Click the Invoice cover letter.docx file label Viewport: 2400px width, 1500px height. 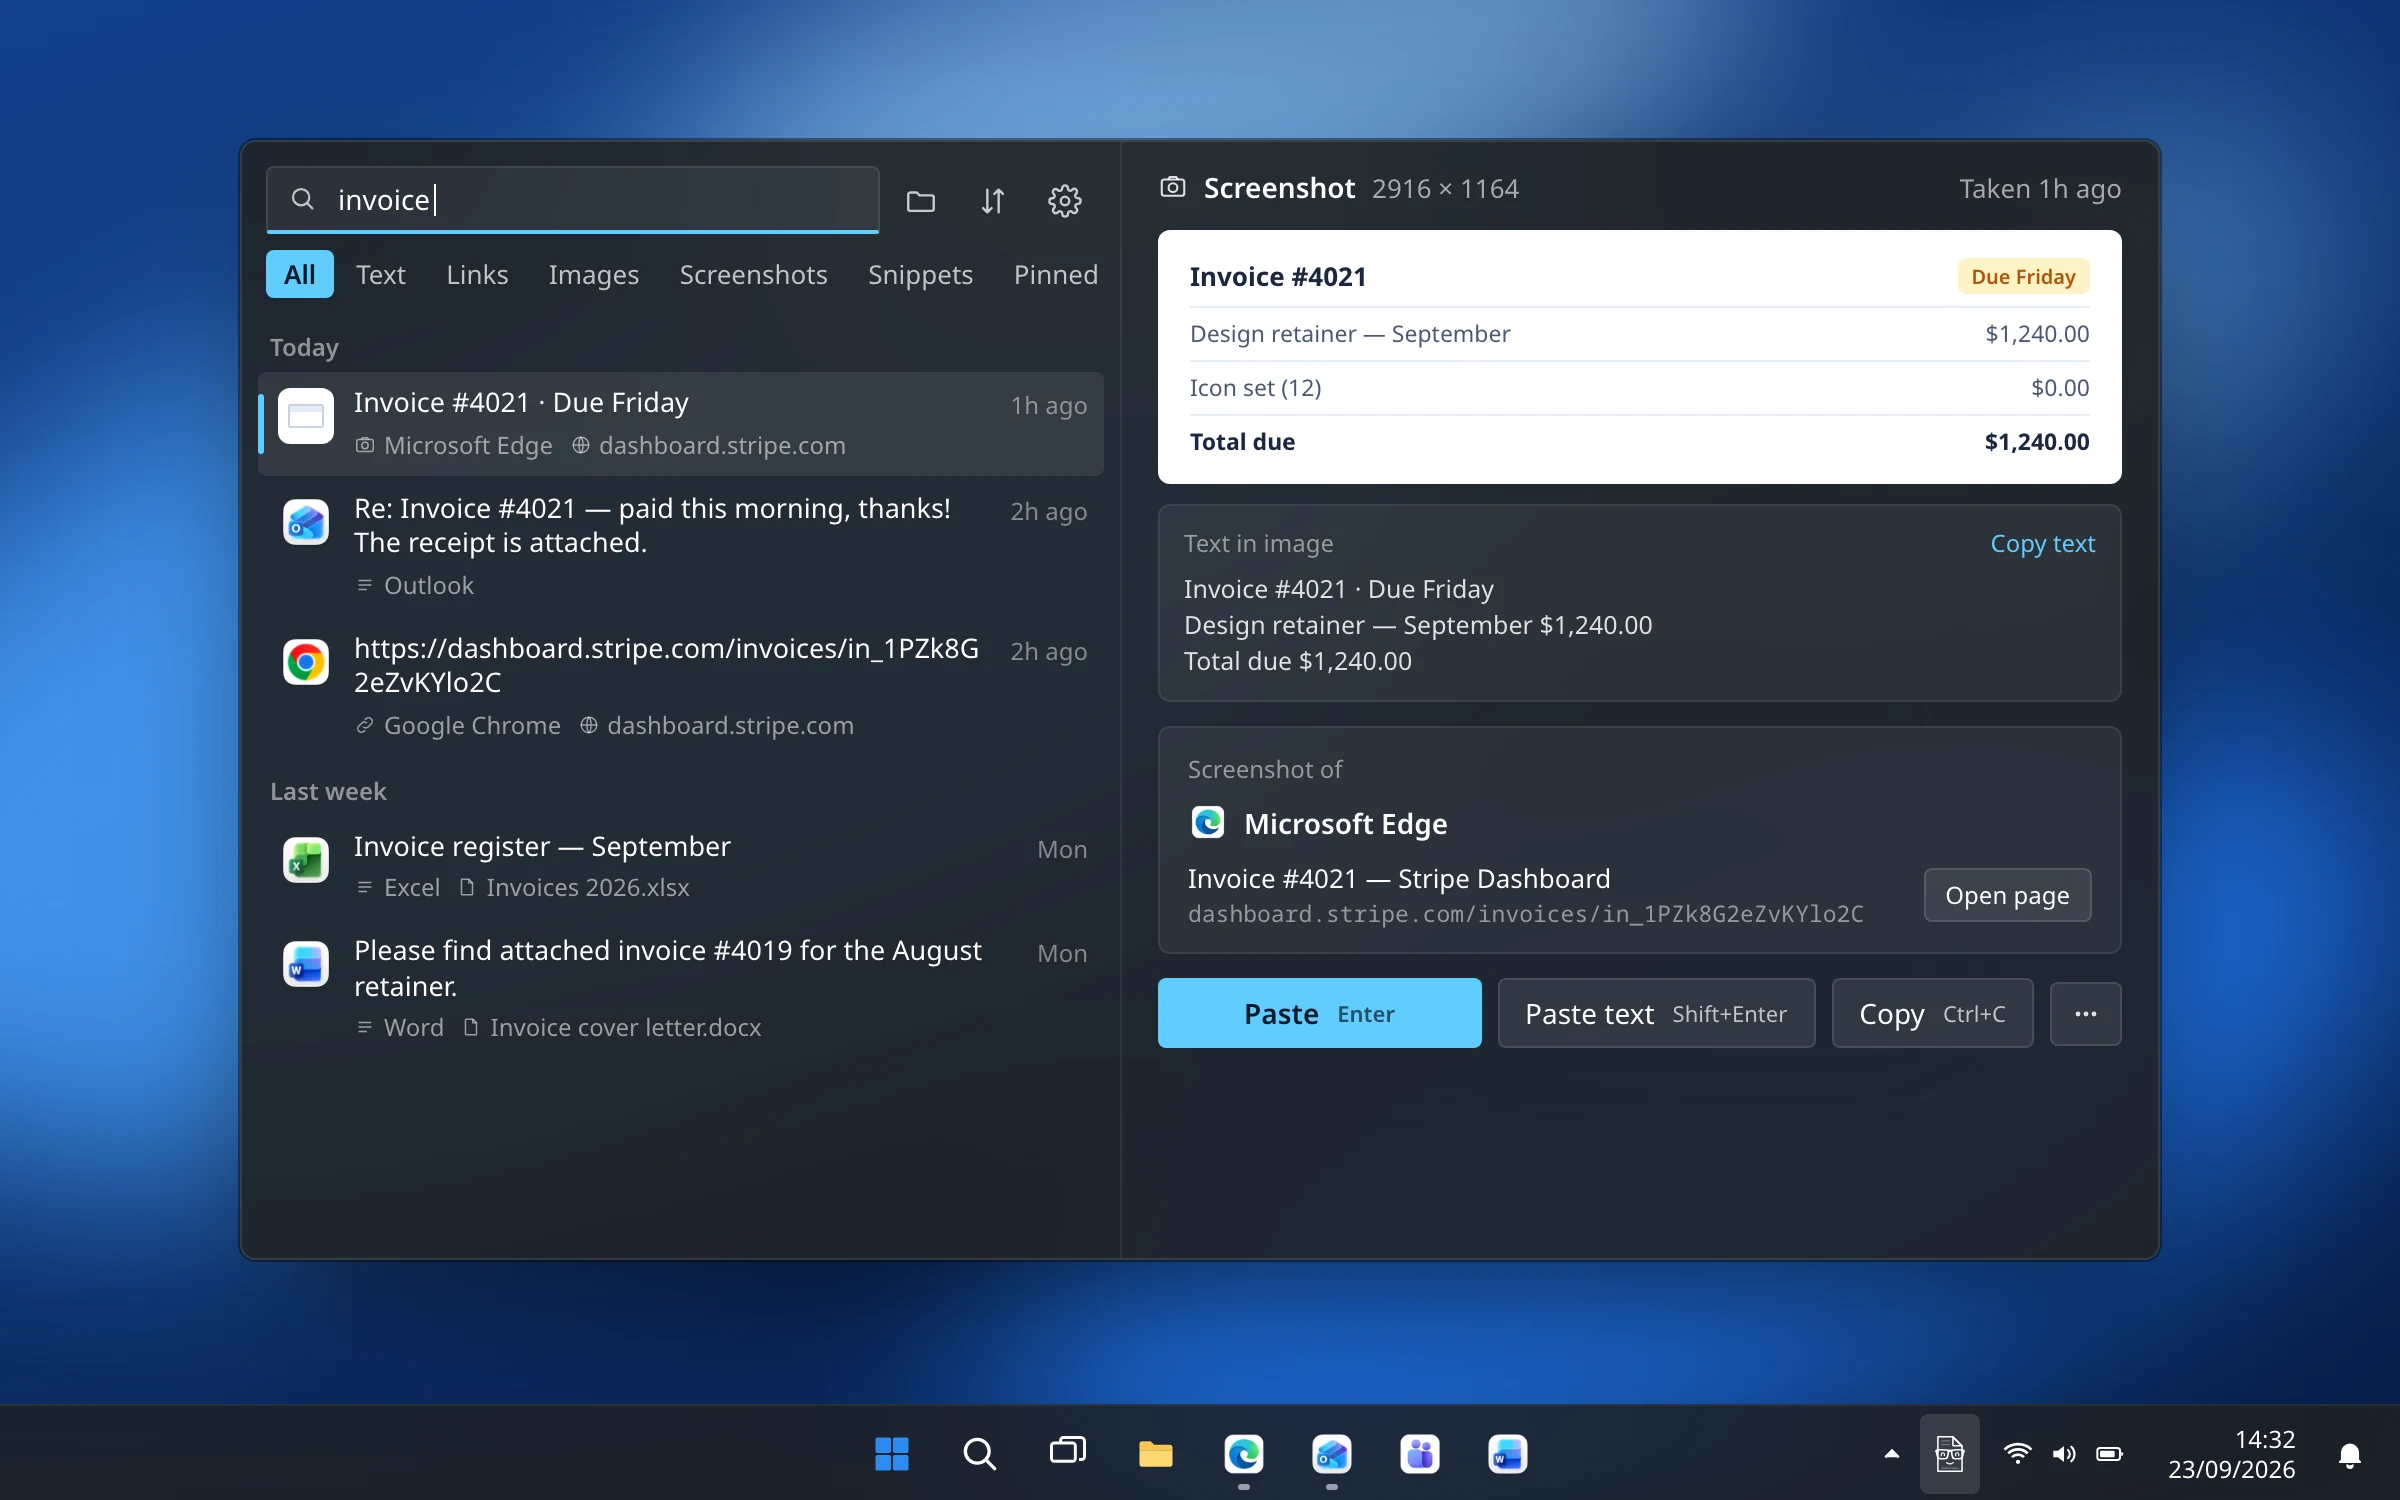click(625, 1028)
